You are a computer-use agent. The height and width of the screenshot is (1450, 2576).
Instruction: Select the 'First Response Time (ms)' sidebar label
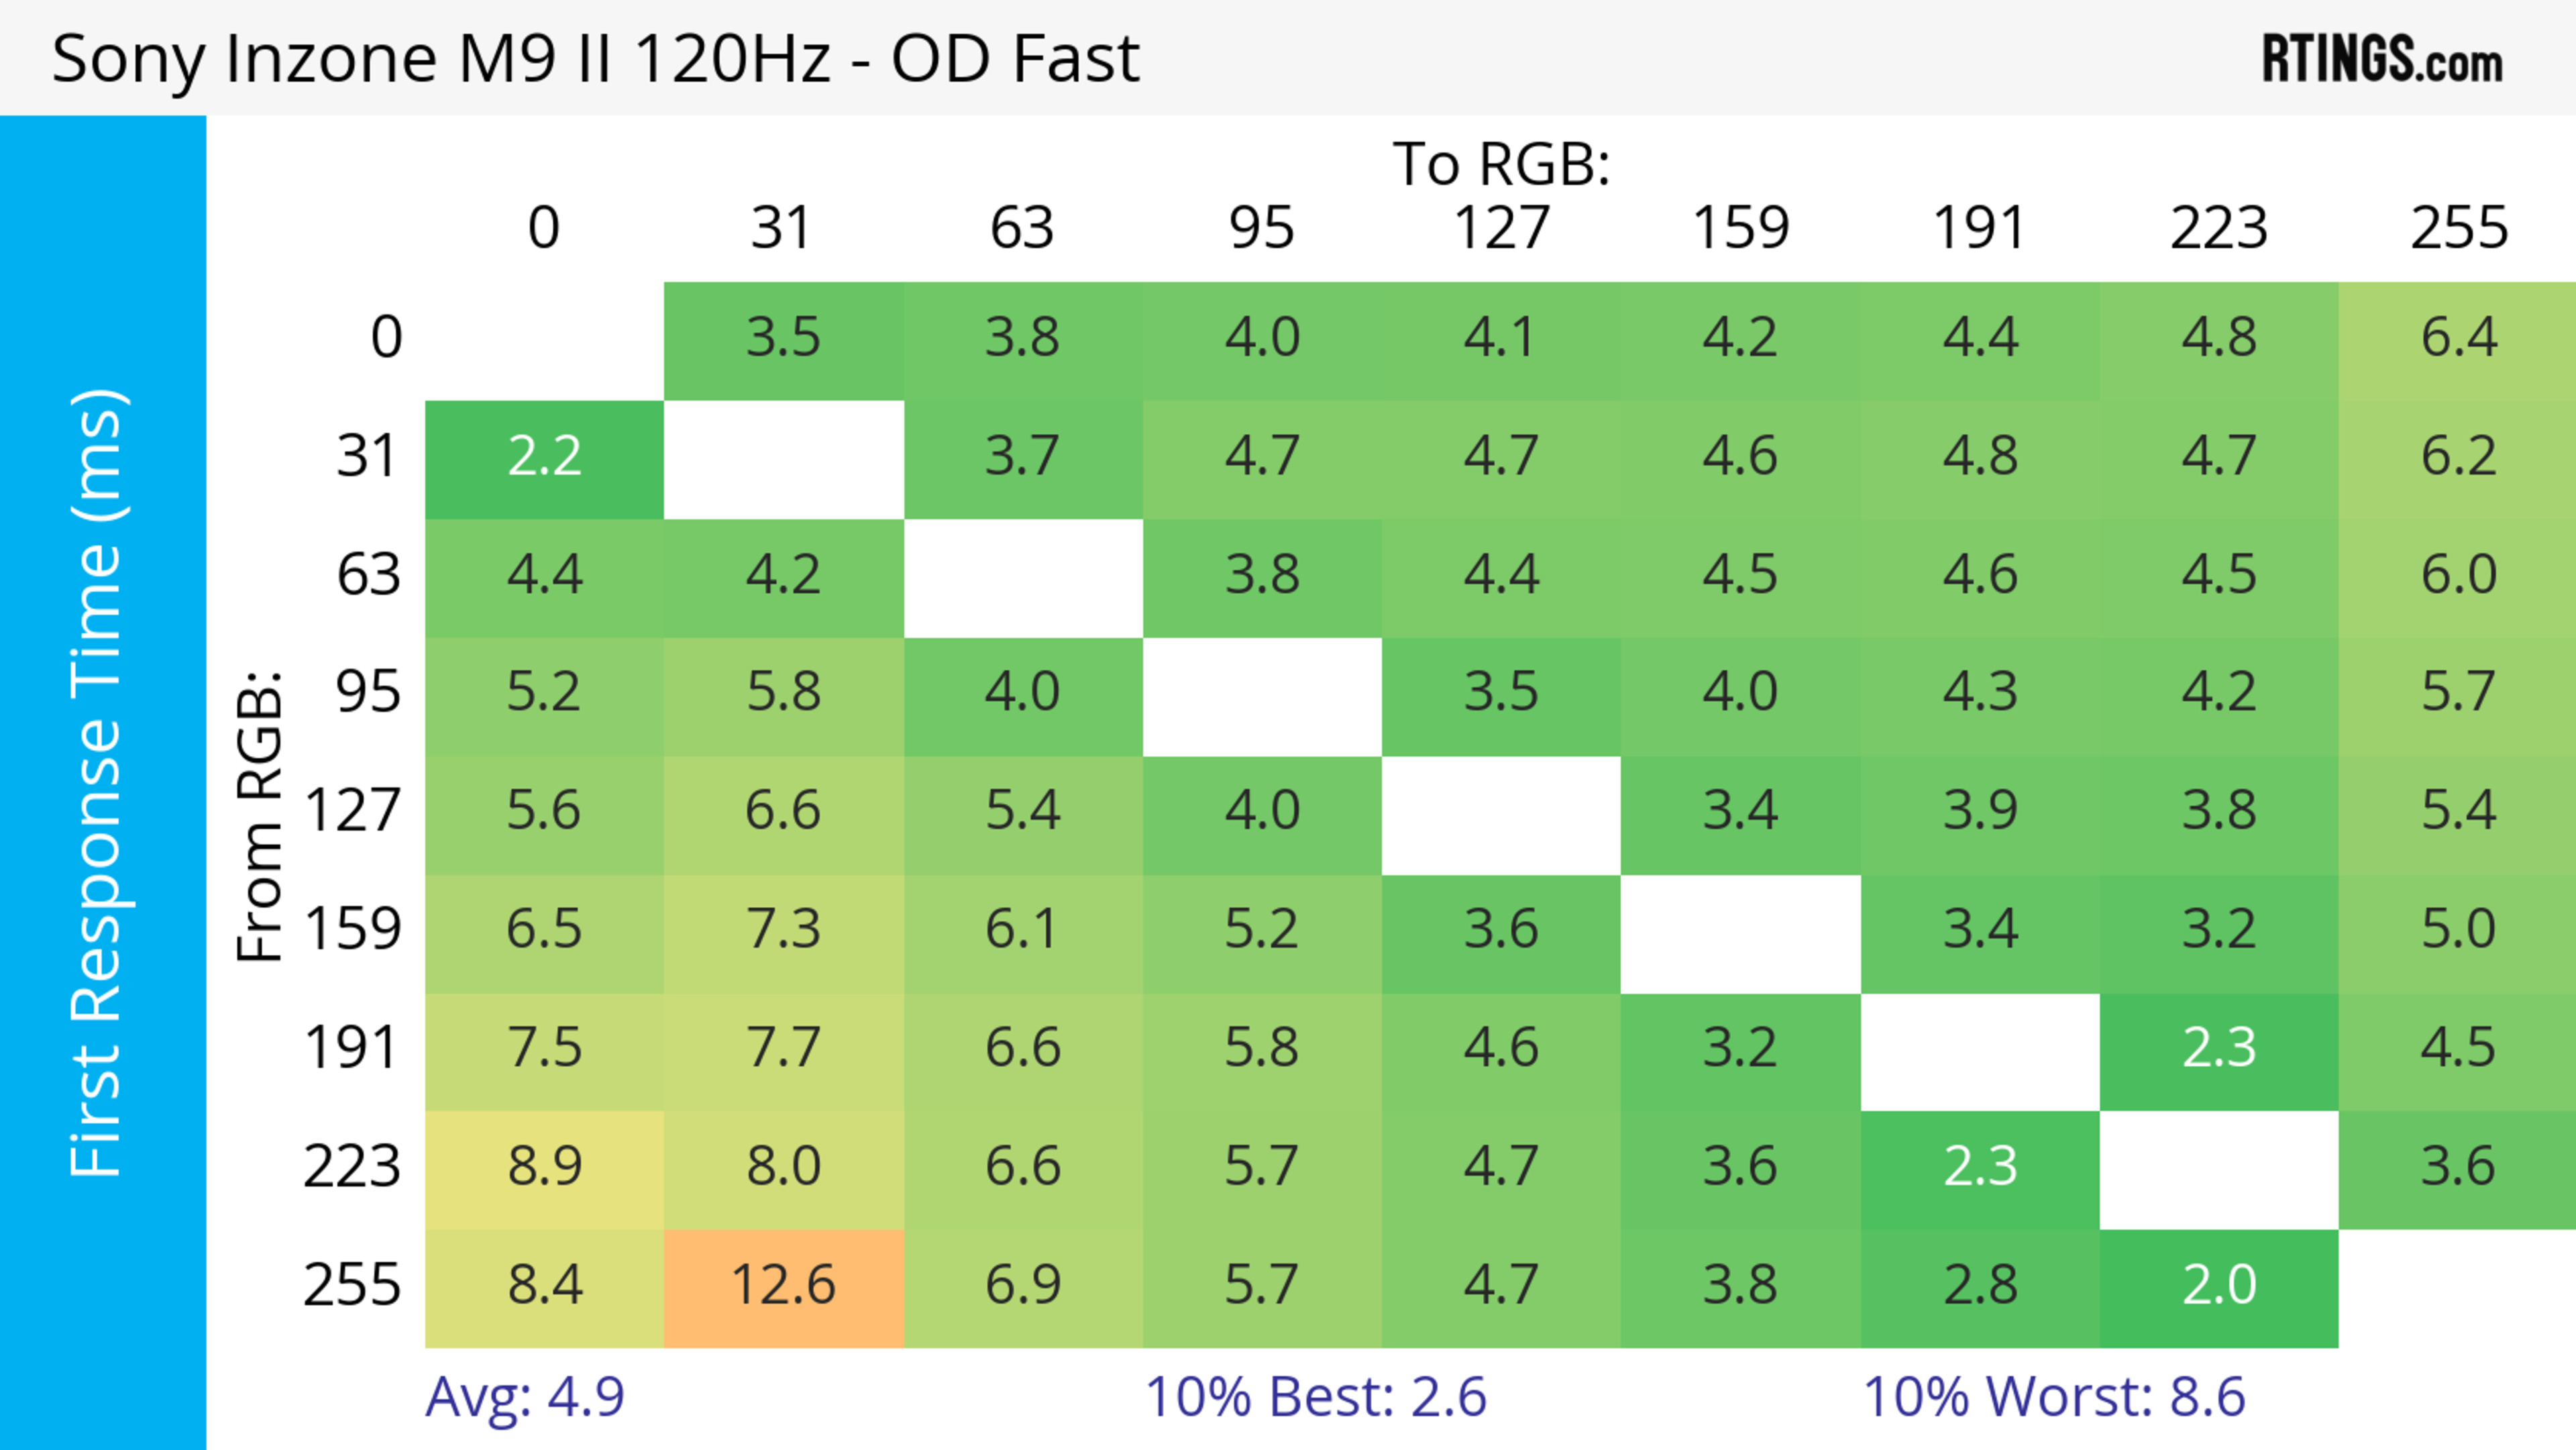pos(97,782)
